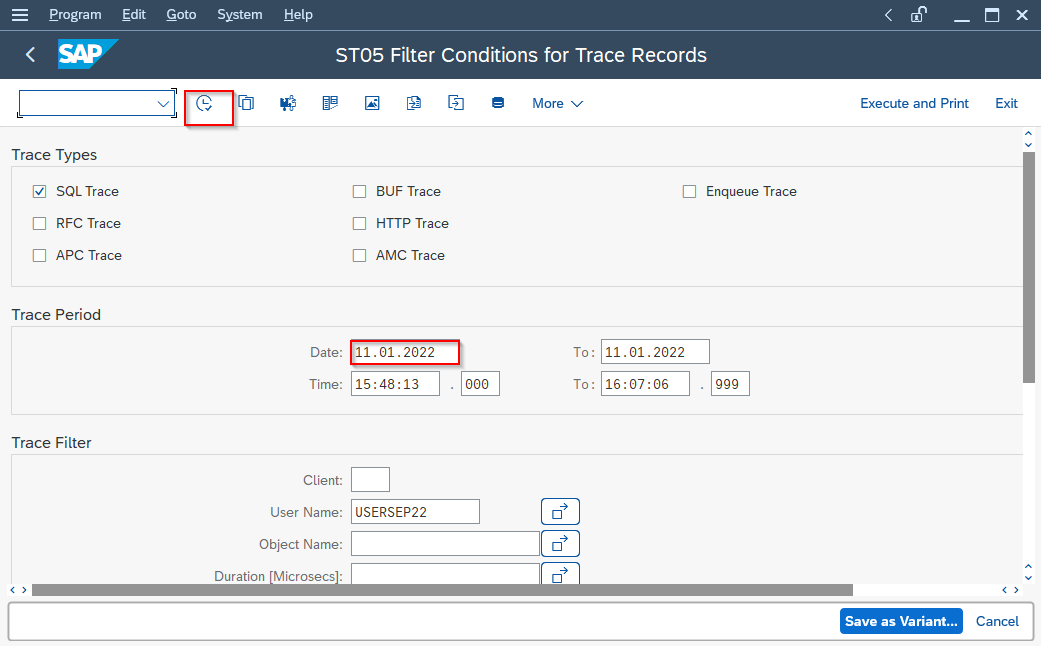Image resolution: width=1041 pixels, height=646 pixels.
Task: Click the User Name field USERSEP22
Action: coord(415,512)
